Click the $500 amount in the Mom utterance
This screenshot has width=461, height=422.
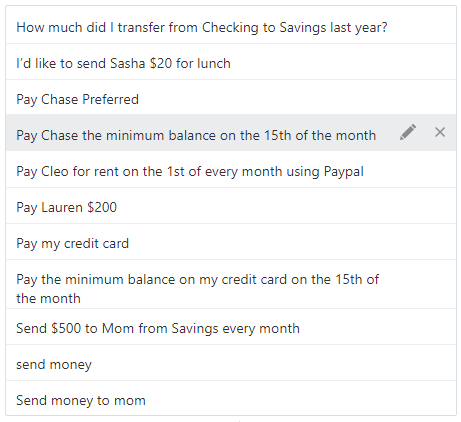click(66, 328)
